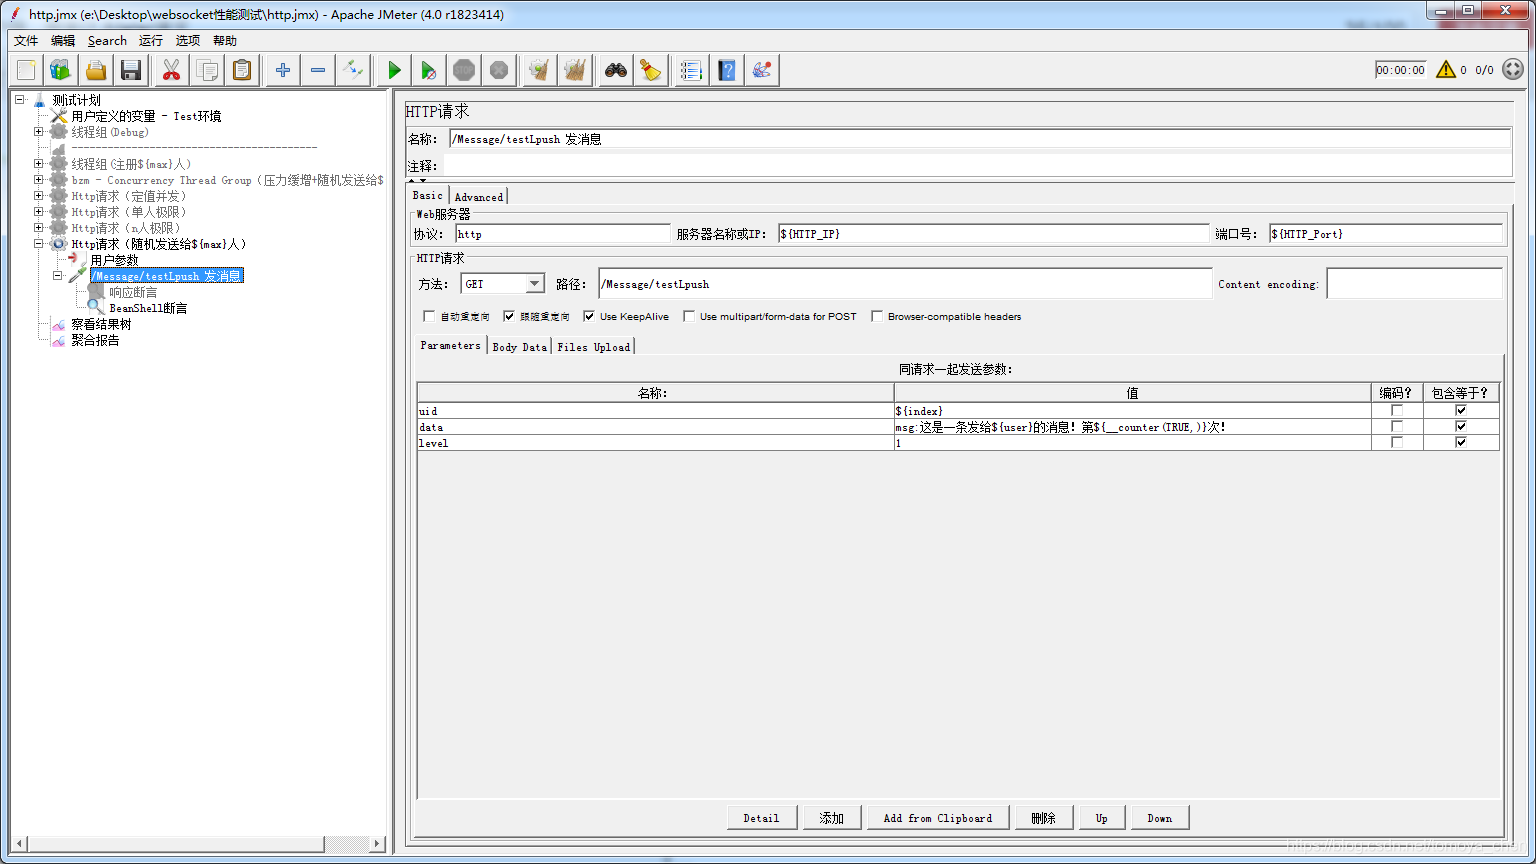Viewport: 1536px width, 864px height.
Task: Select the 用户参数 tree node
Action: 114,260
